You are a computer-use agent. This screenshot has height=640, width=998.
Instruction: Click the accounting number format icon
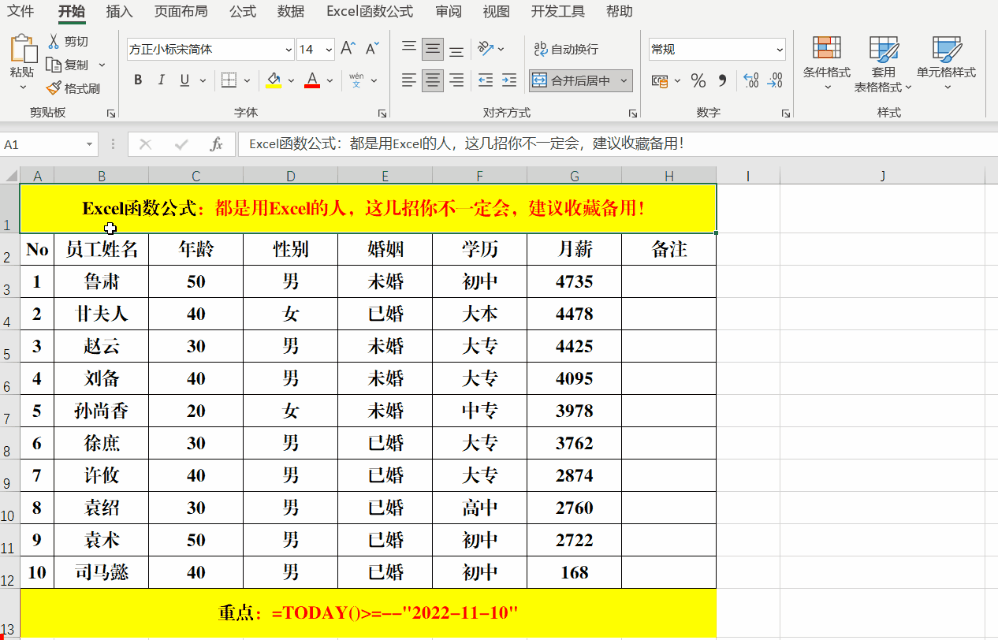660,81
